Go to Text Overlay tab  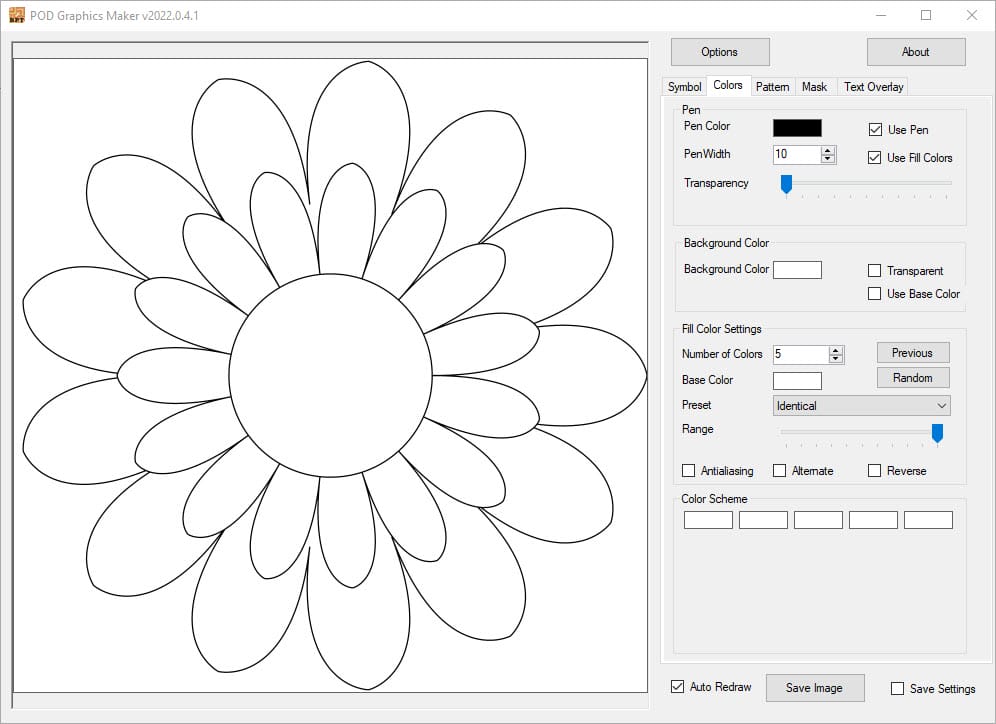pos(873,87)
